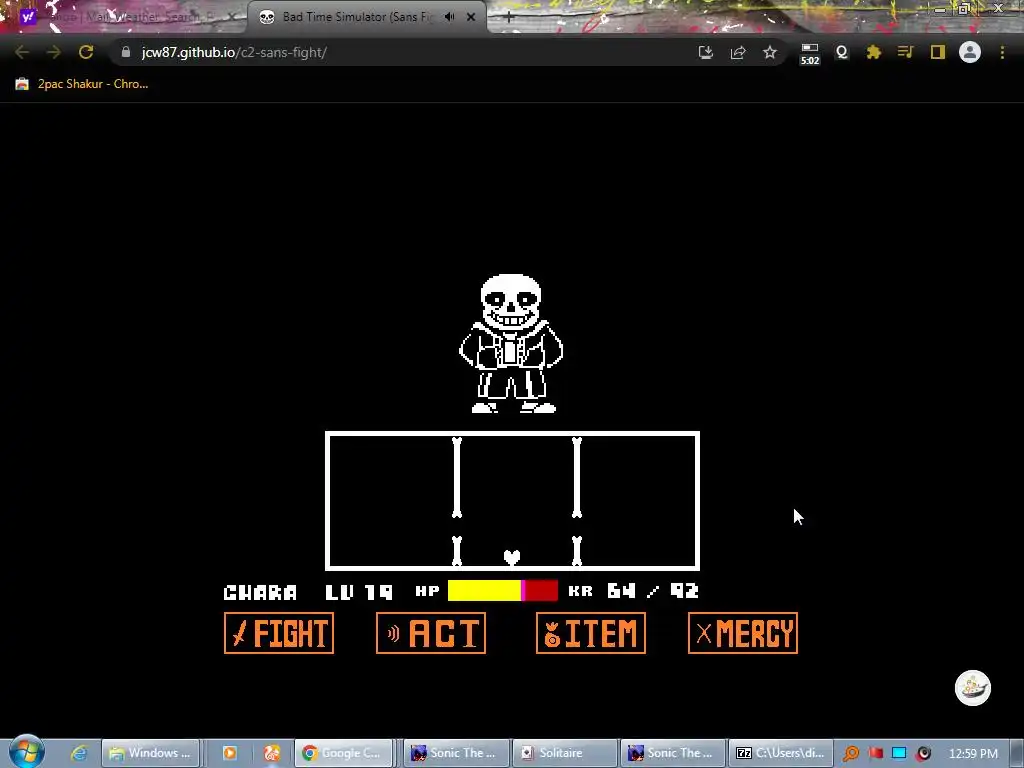Click the LV 19 level text

point(359,592)
